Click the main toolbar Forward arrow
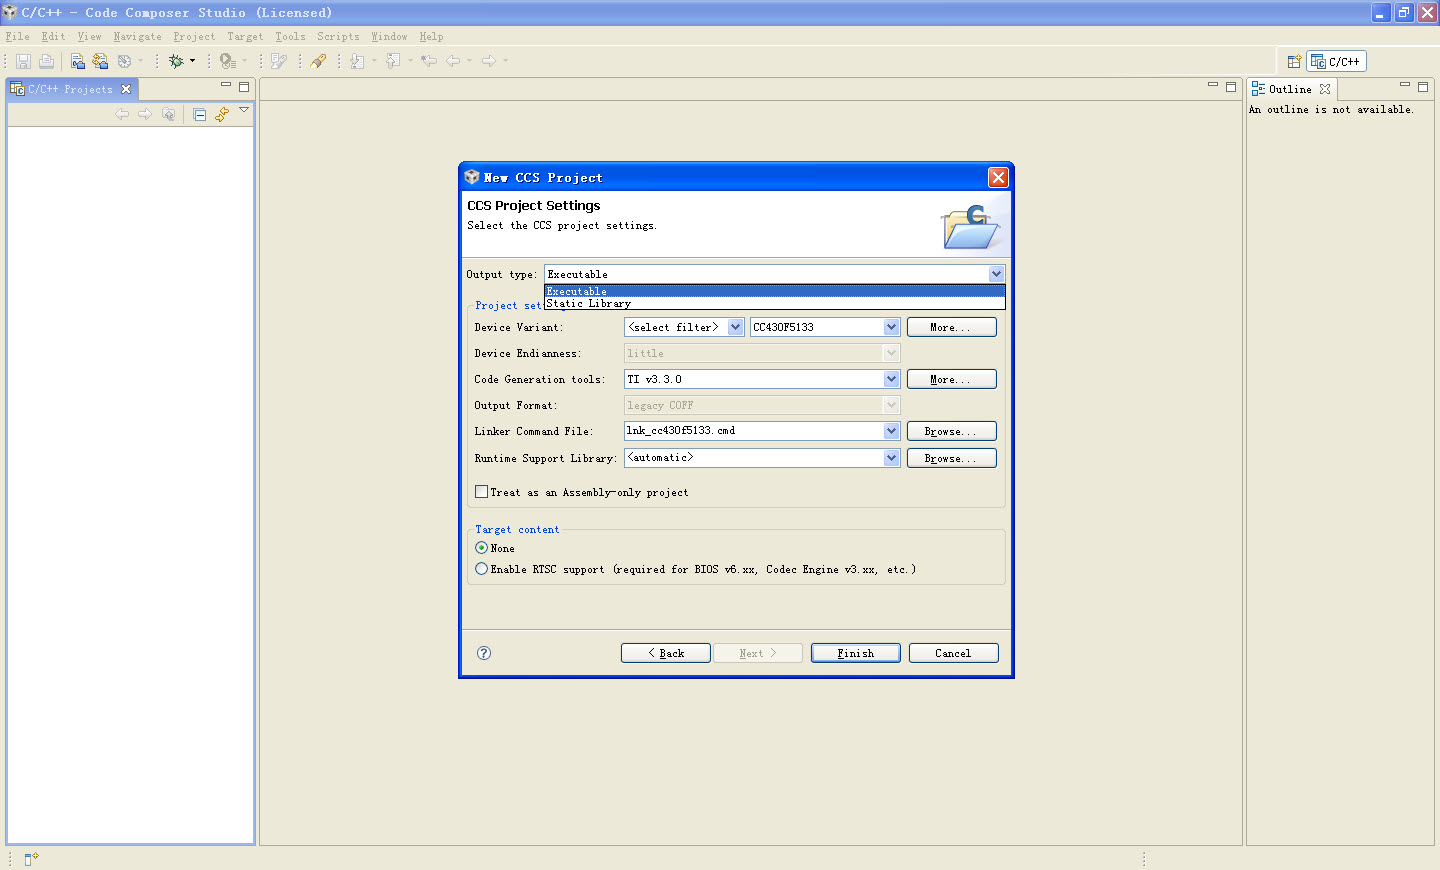The height and width of the screenshot is (870, 1440). click(x=489, y=61)
